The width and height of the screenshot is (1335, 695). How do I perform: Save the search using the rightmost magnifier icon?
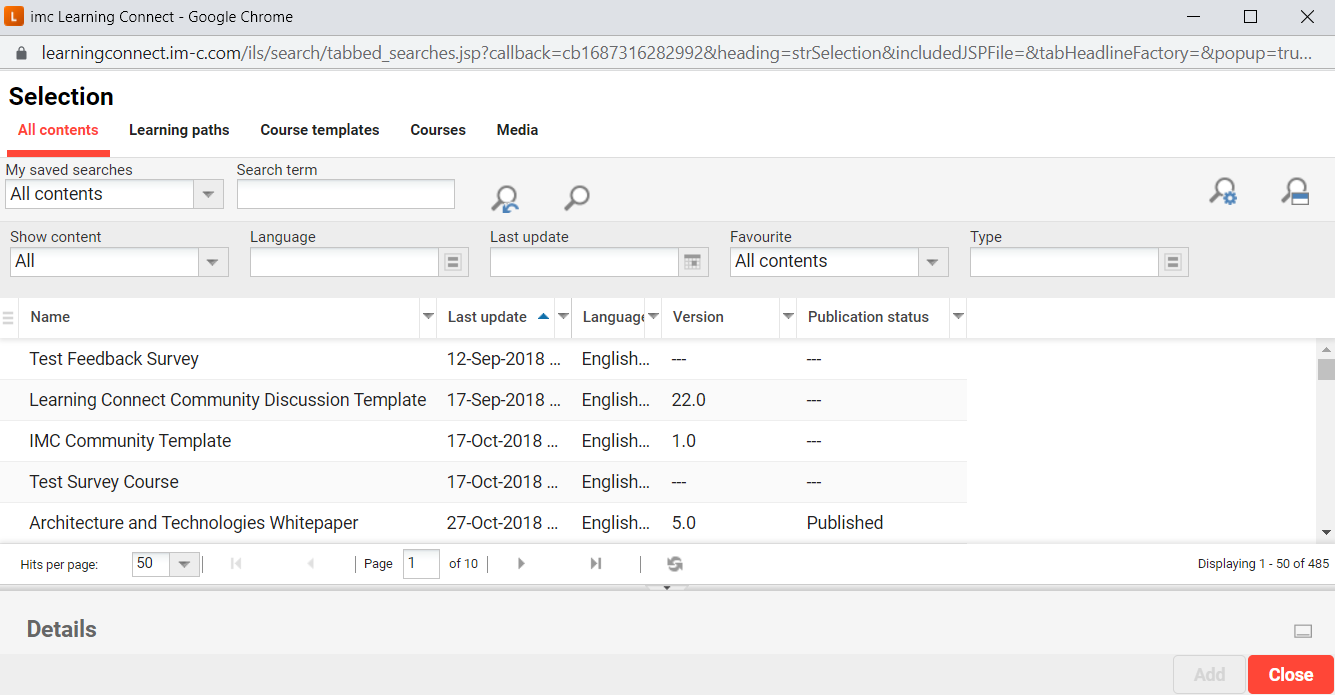pyautogui.click(x=1295, y=191)
